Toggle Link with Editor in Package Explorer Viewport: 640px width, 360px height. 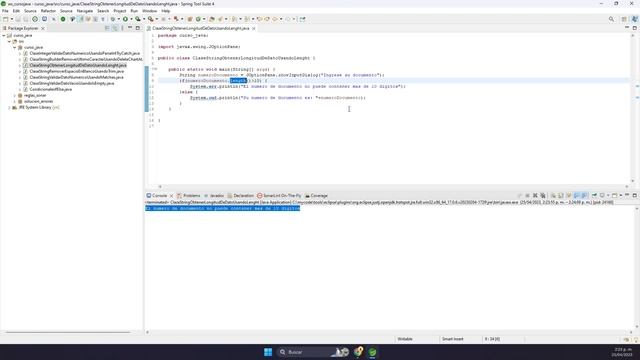(115, 28)
